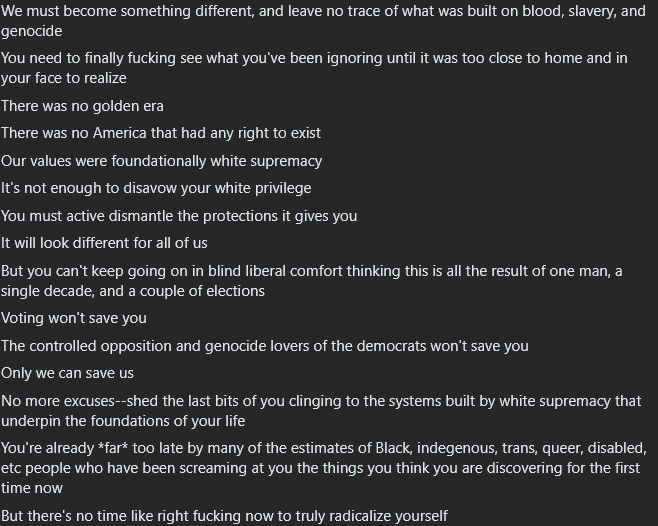
Task: Select the line beginning "There was no America"
Action: click(161, 133)
